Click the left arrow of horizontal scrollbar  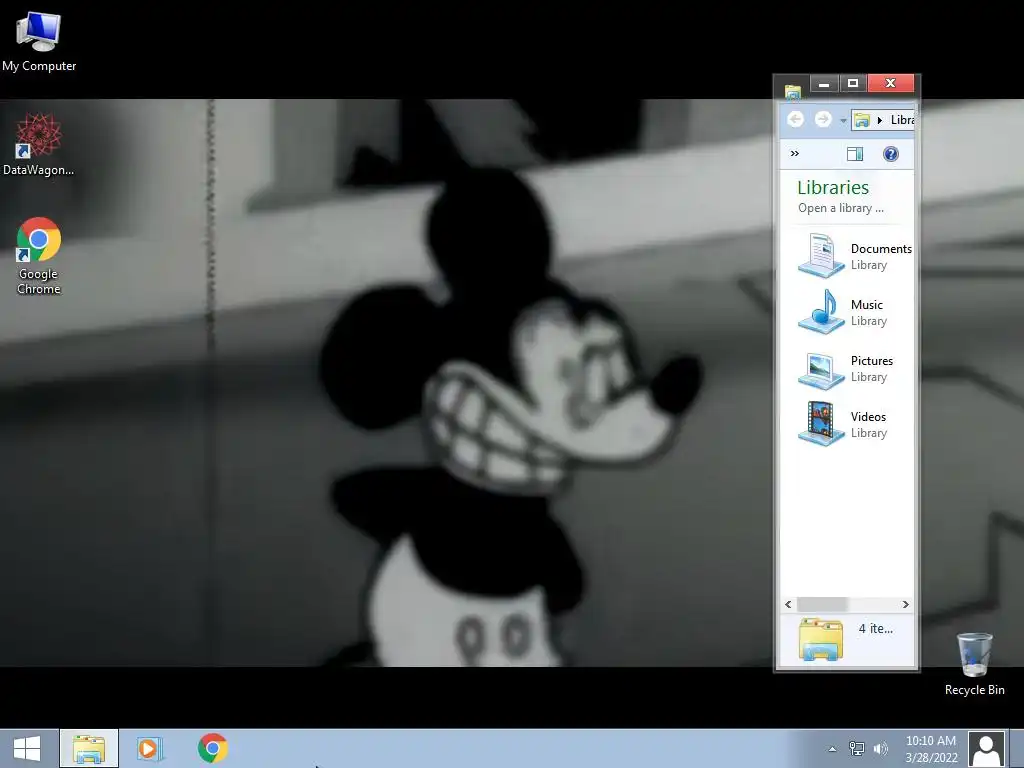(788, 604)
